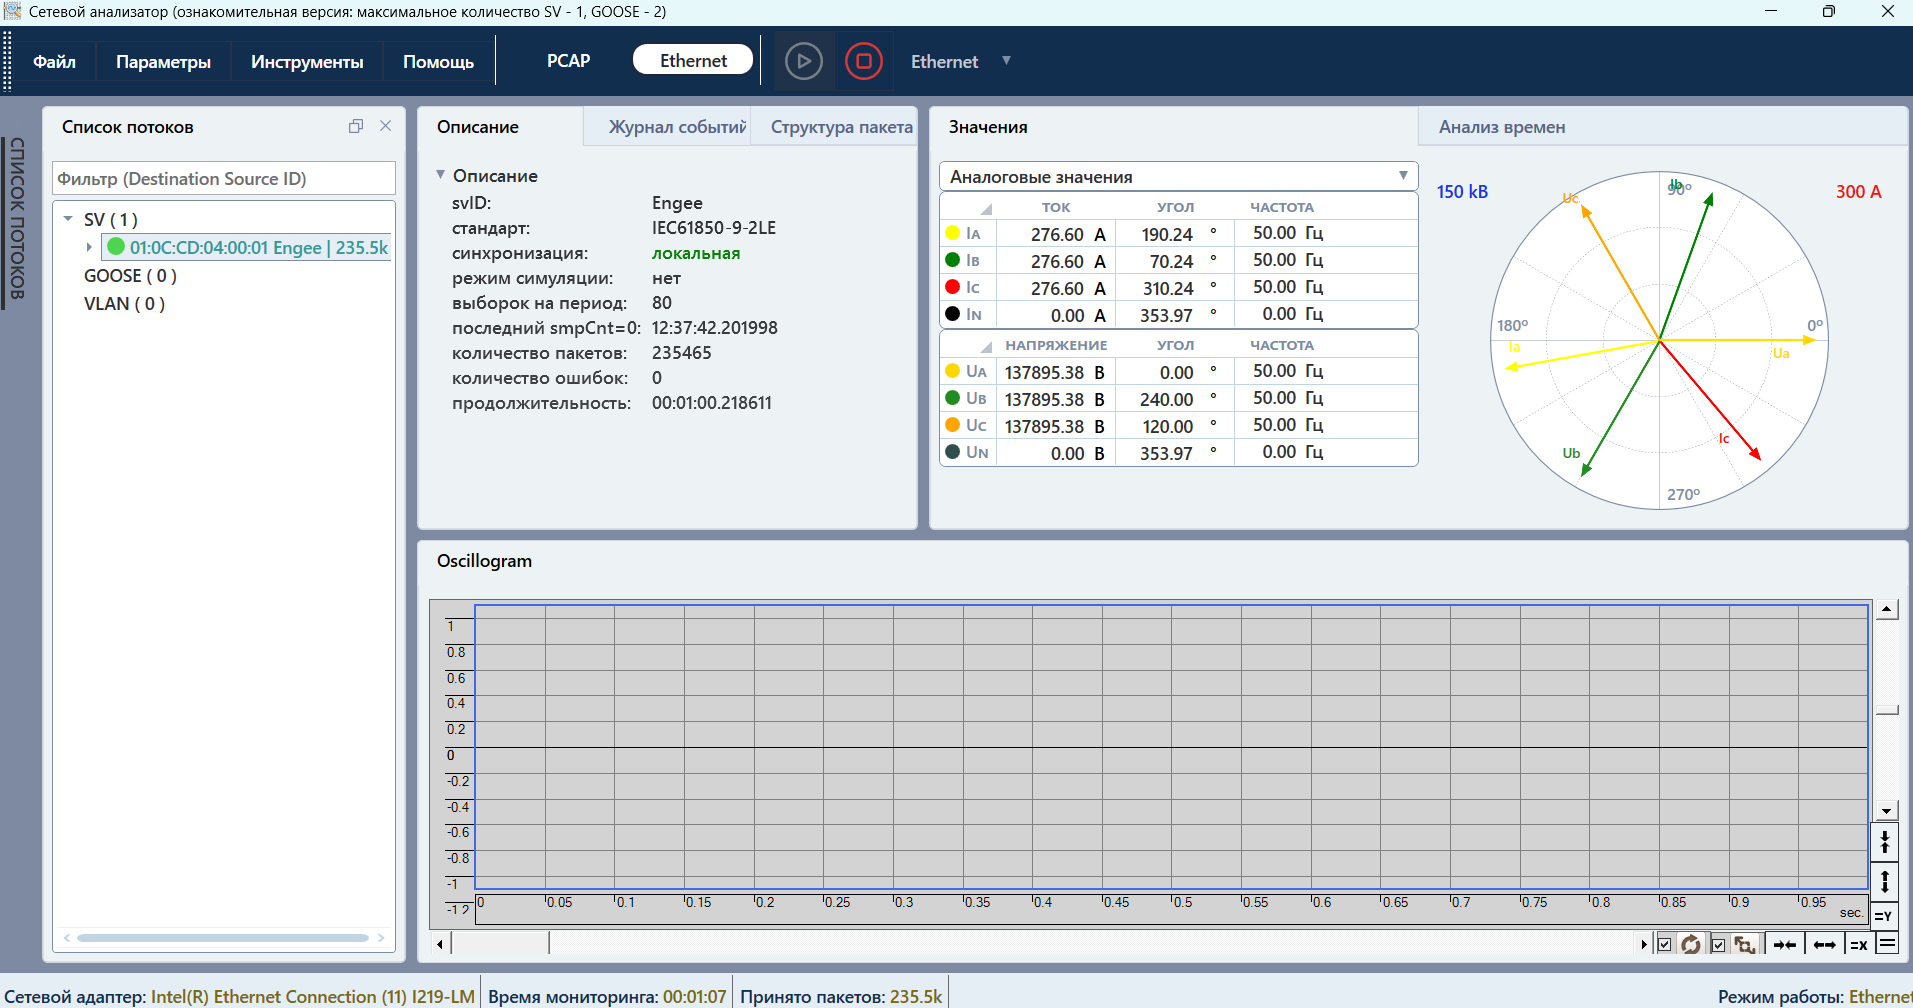Screen dimensions: 1913x1008
Task: Open the Инструменты menu
Action: (x=307, y=62)
